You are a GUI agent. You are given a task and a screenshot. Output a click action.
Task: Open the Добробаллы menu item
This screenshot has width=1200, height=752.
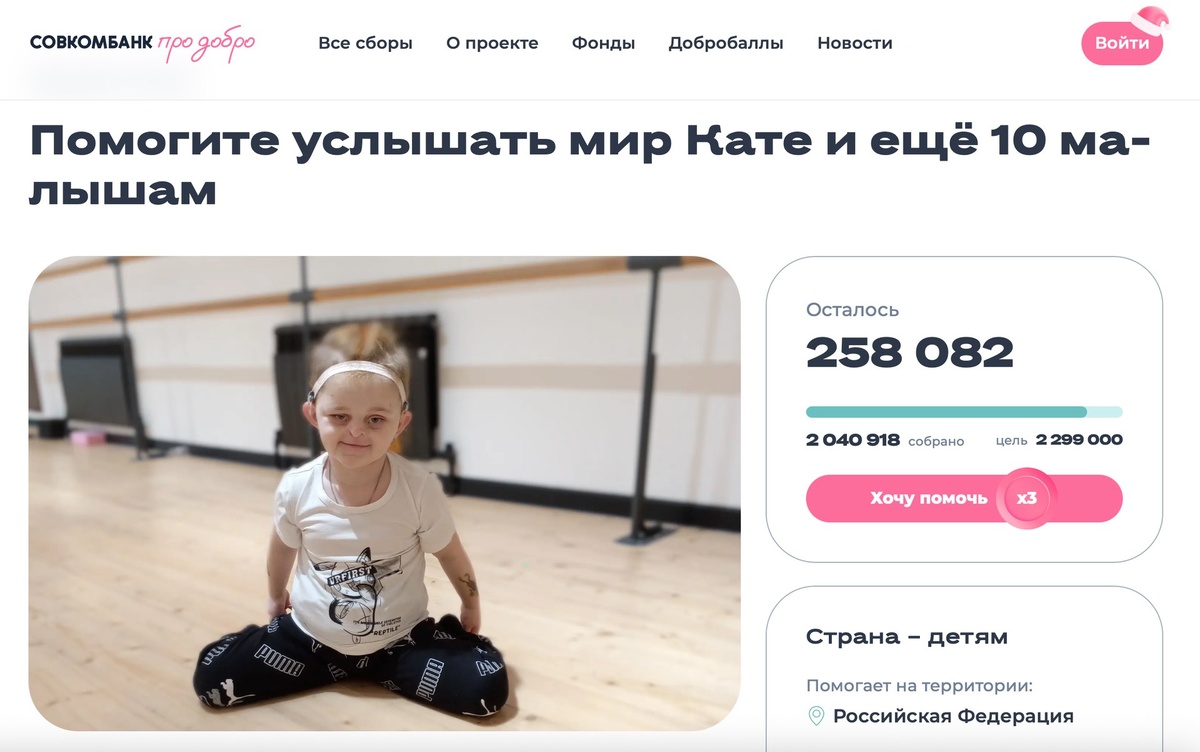tap(726, 43)
